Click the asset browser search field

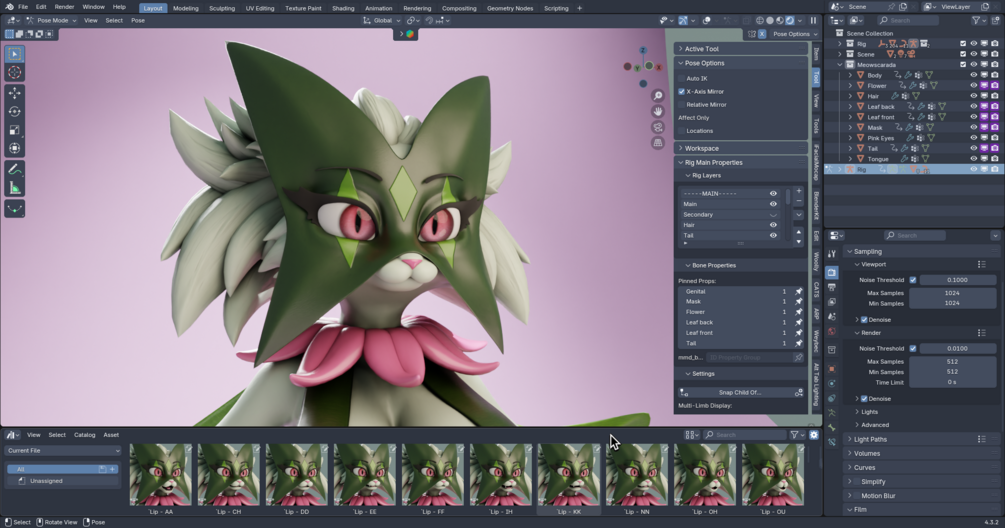pyautogui.click(x=743, y=434)
